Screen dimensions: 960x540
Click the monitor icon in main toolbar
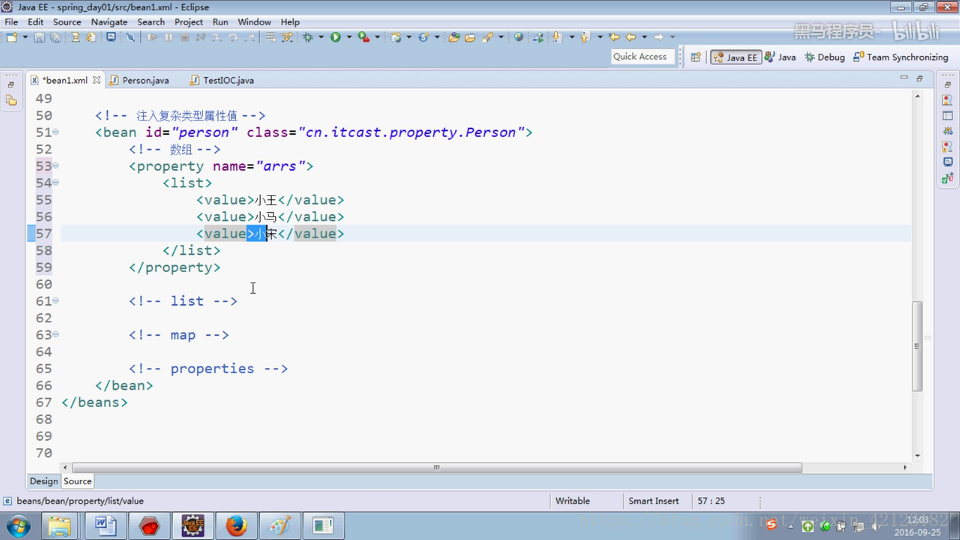pyautogui.click(x=111, y=37)
